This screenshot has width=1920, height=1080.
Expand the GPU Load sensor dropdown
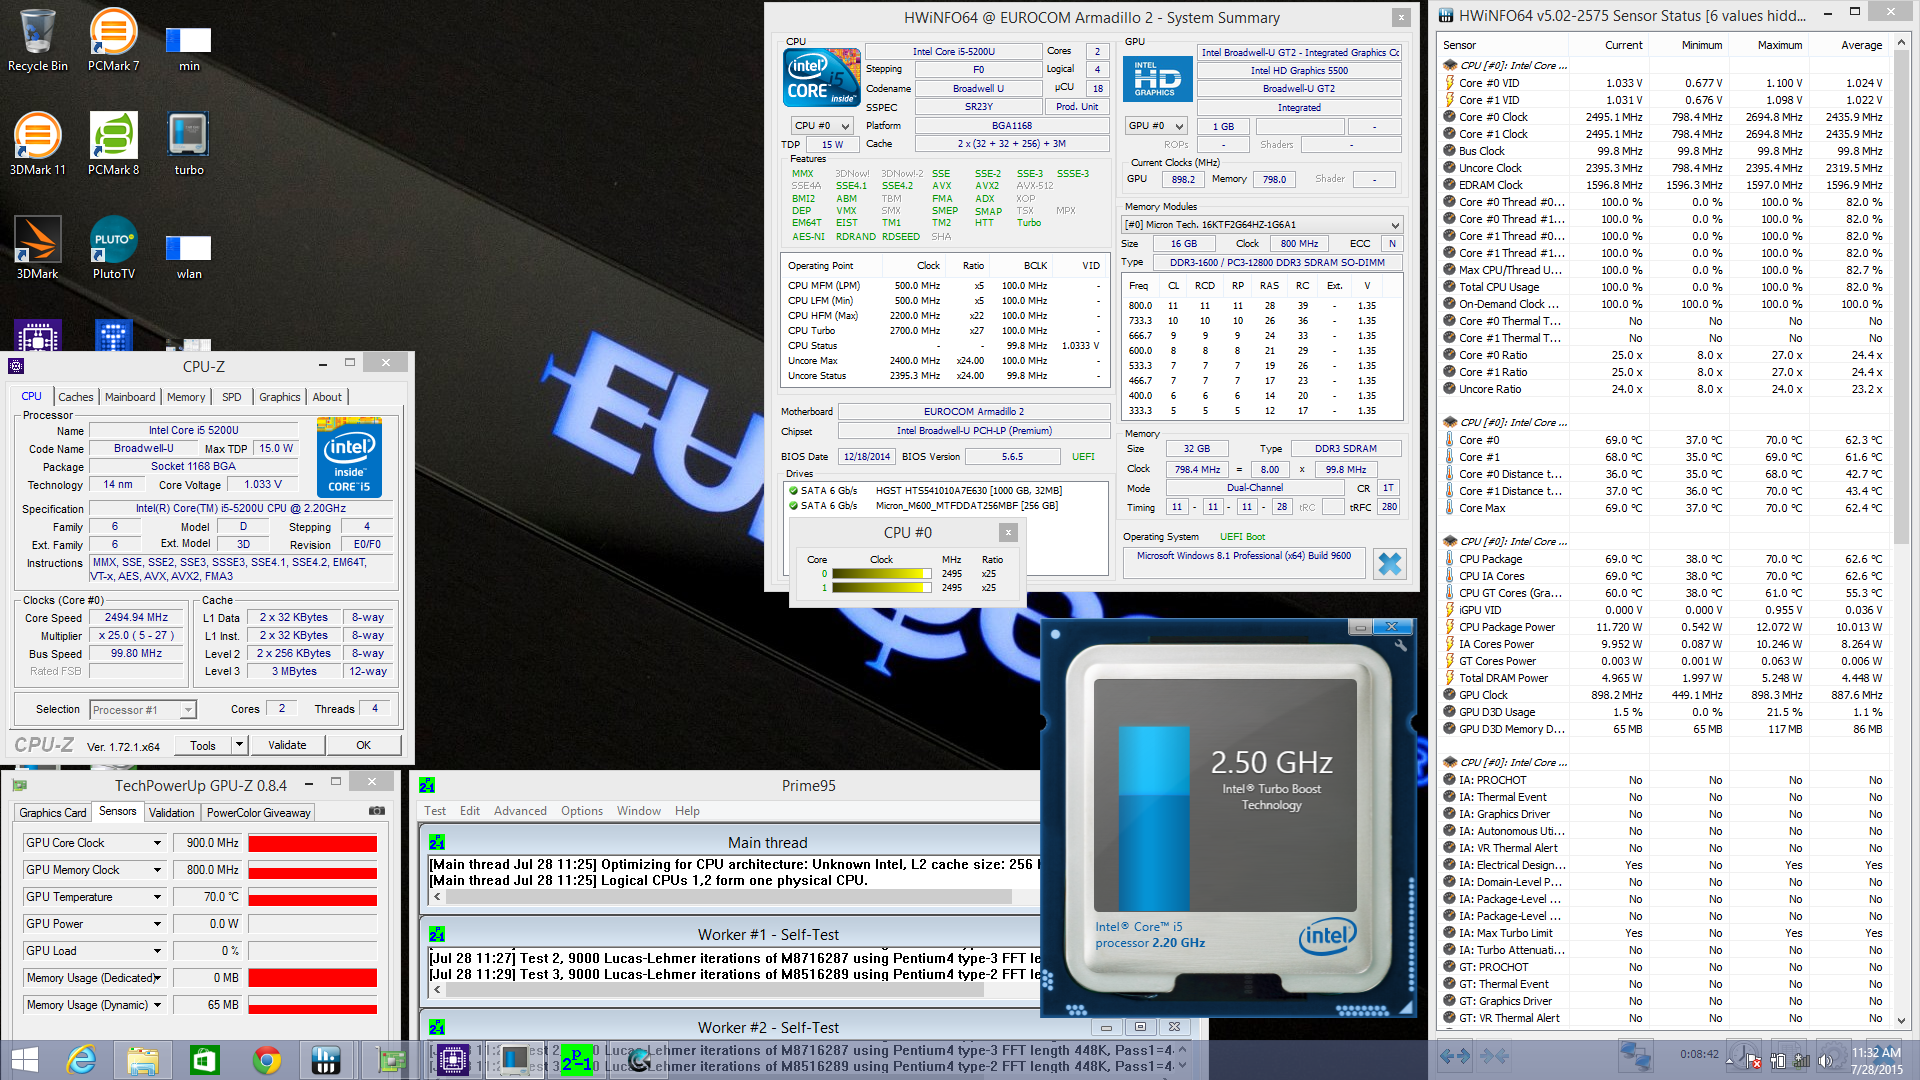157,951
